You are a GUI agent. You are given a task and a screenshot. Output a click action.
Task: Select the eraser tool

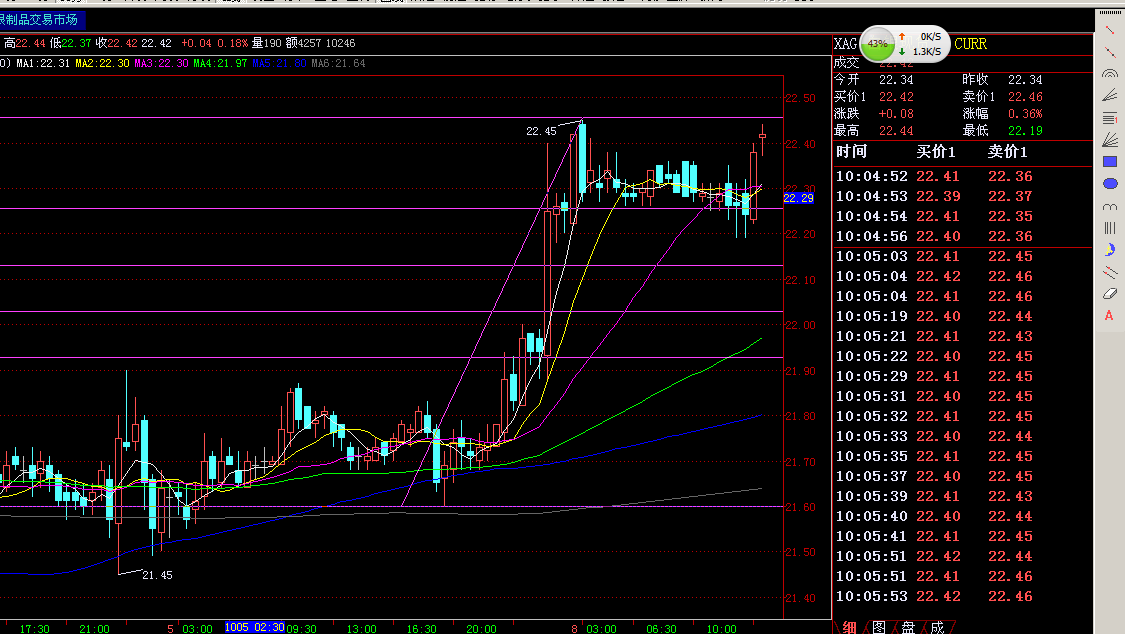pos(1109,293)
